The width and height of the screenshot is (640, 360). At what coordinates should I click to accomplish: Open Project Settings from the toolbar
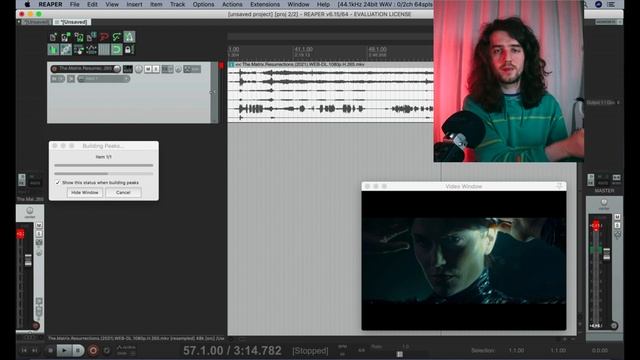(91, 37)
